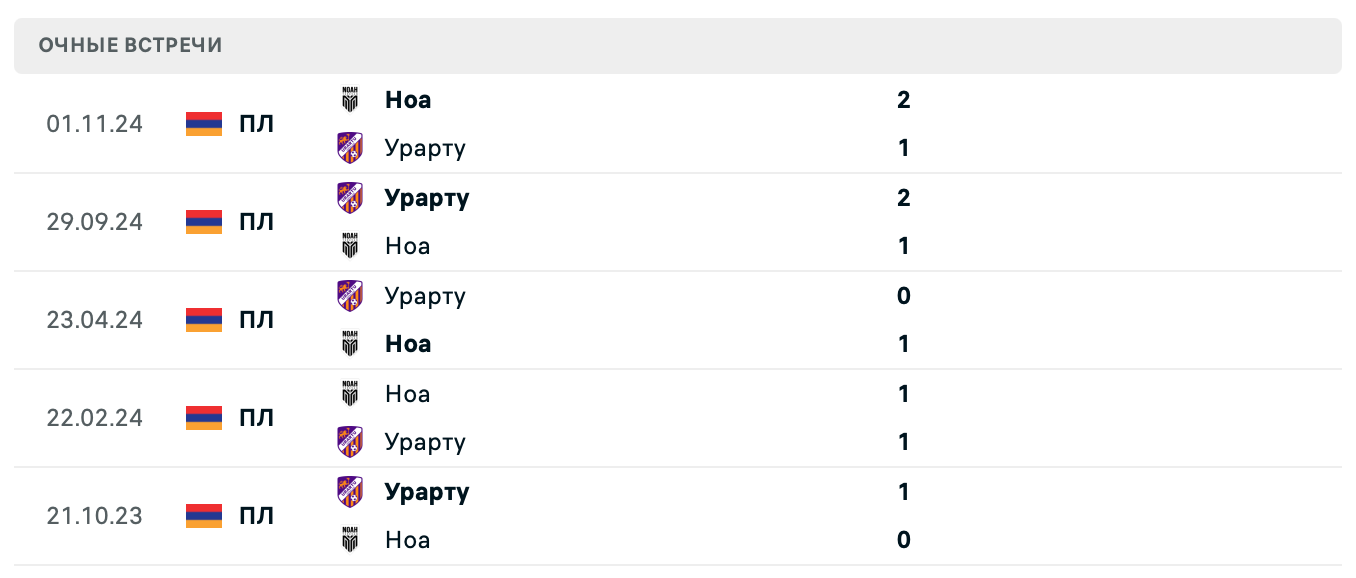Screen dimensions: 1356x578
Task: Click the ПЛ league label for 29.09.24
Action: point(256,222)
